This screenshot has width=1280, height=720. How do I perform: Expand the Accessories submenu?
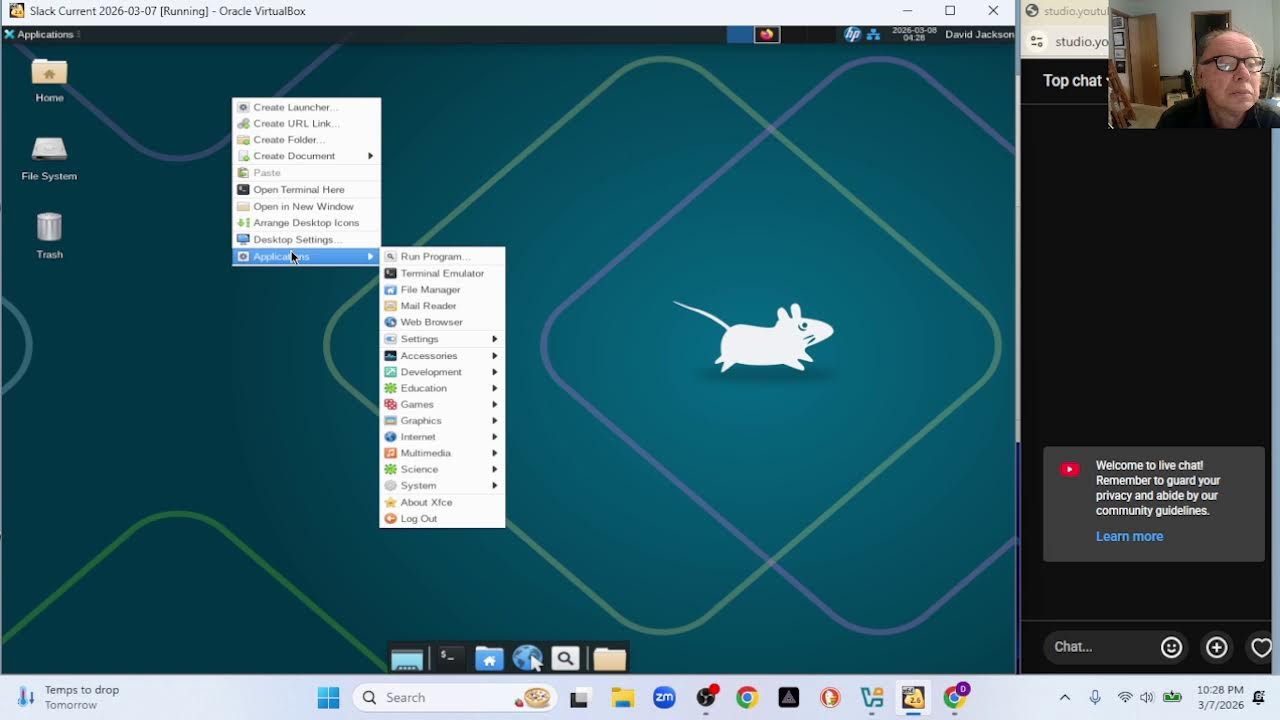(x=442, y=355)
